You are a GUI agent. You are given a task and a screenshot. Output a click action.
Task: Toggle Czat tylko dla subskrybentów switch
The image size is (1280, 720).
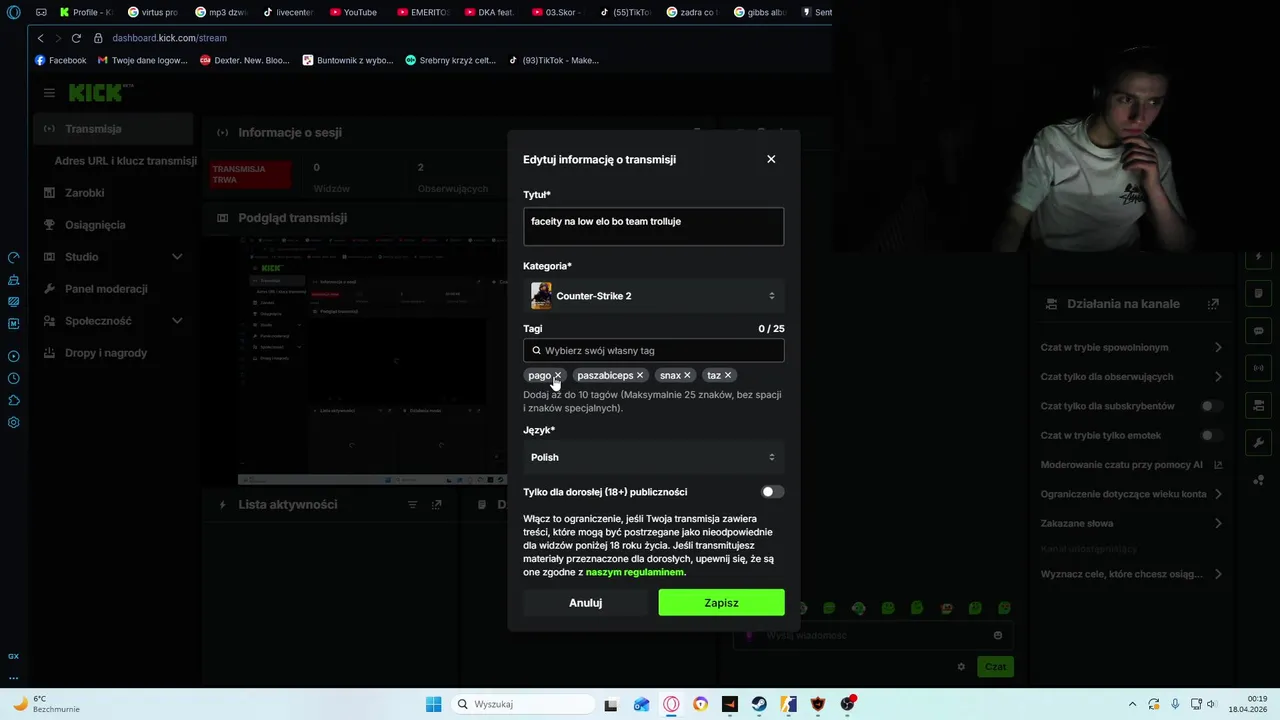click(1212, 406)
